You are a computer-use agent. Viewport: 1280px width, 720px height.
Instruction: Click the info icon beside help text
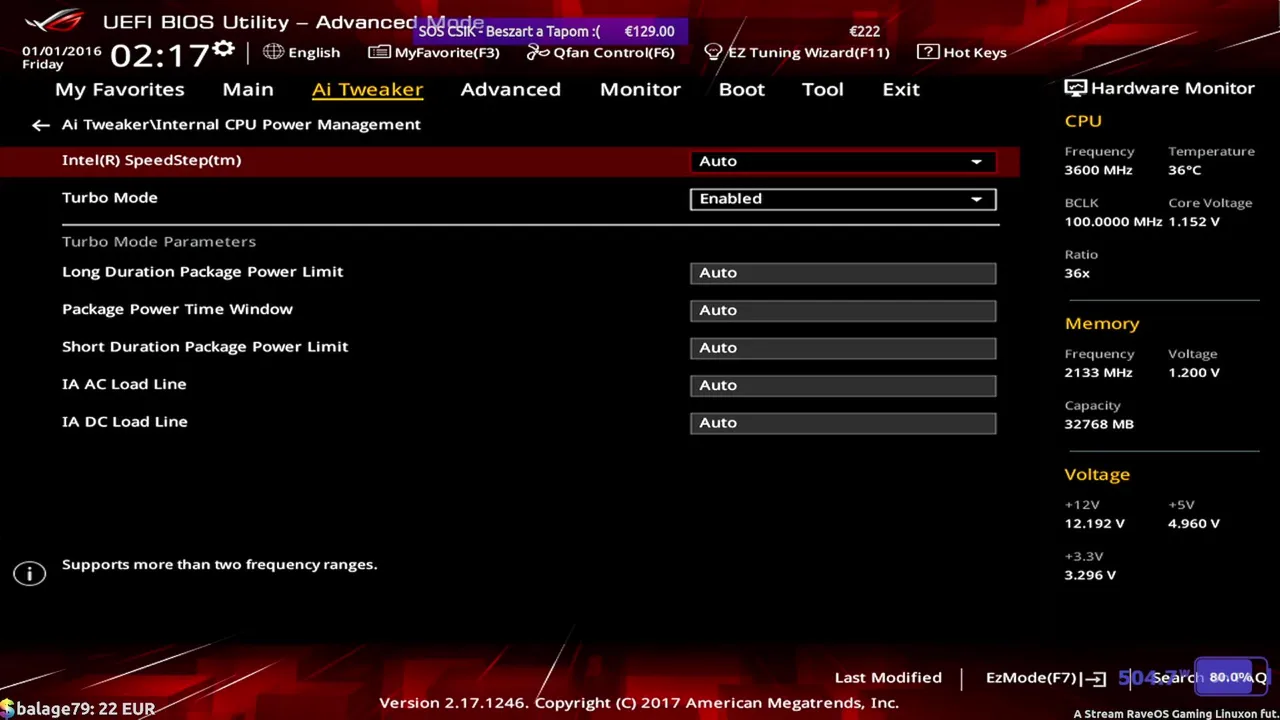tap(30, 573)
